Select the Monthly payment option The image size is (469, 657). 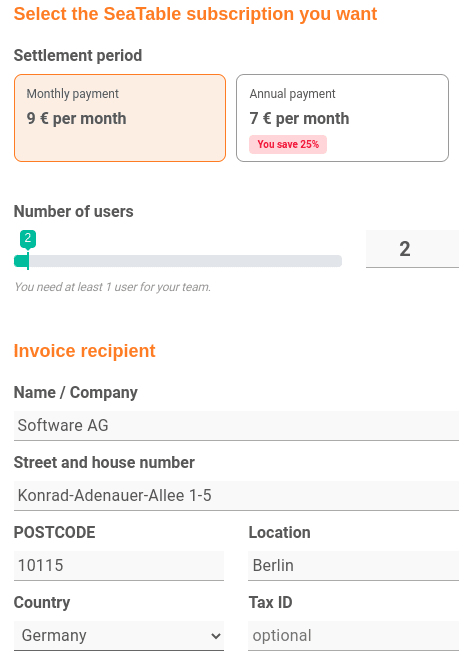[120, 118]
